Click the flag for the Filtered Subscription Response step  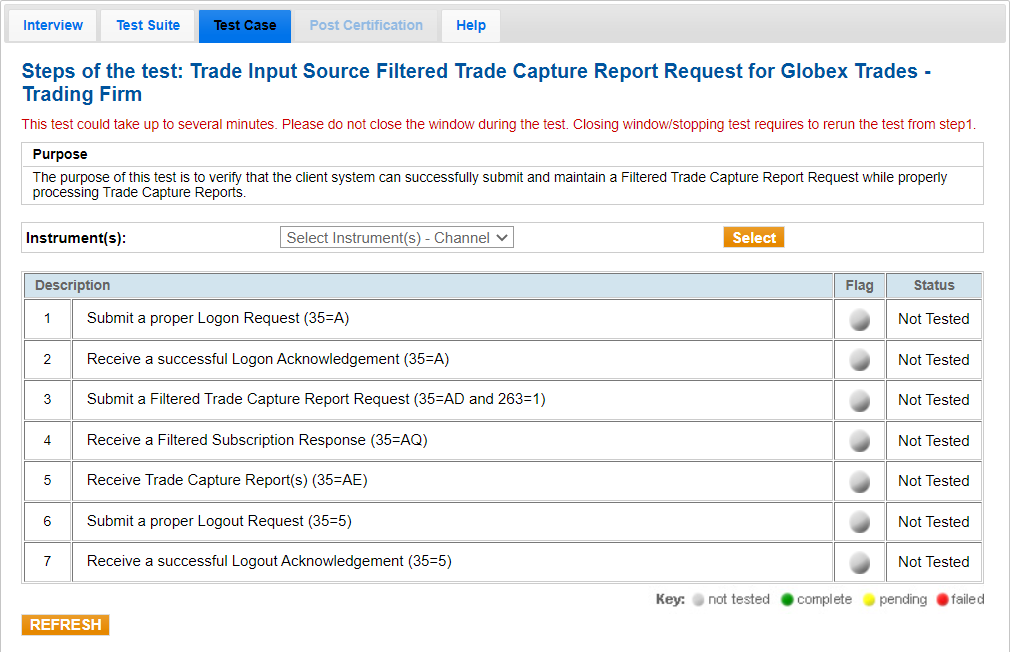pyautogui.click(x=859, y=440)
